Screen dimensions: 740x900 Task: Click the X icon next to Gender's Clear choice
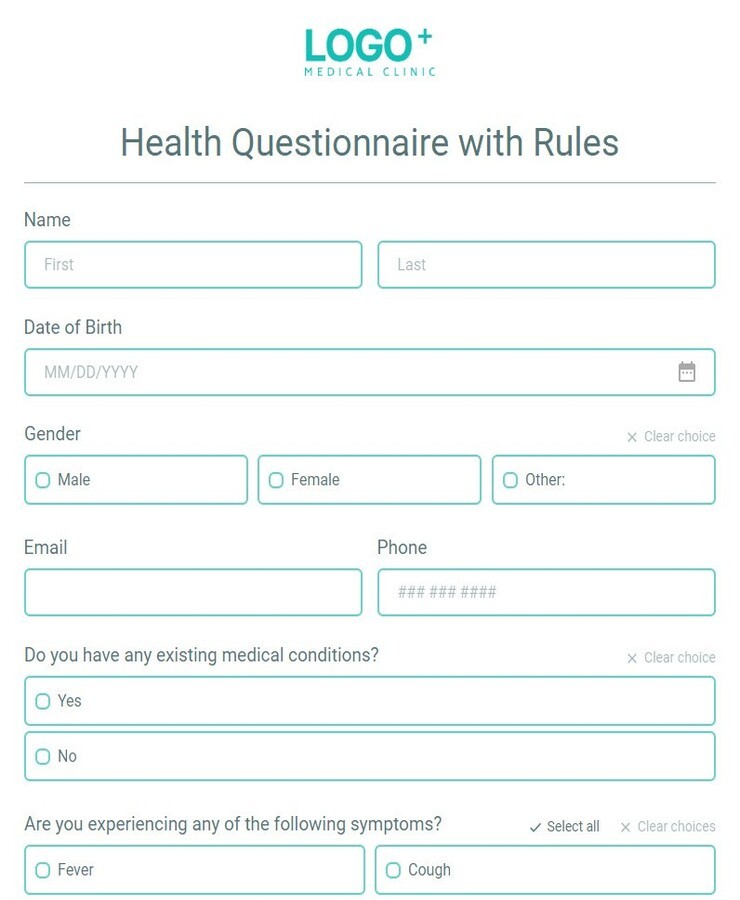(632, 436)
